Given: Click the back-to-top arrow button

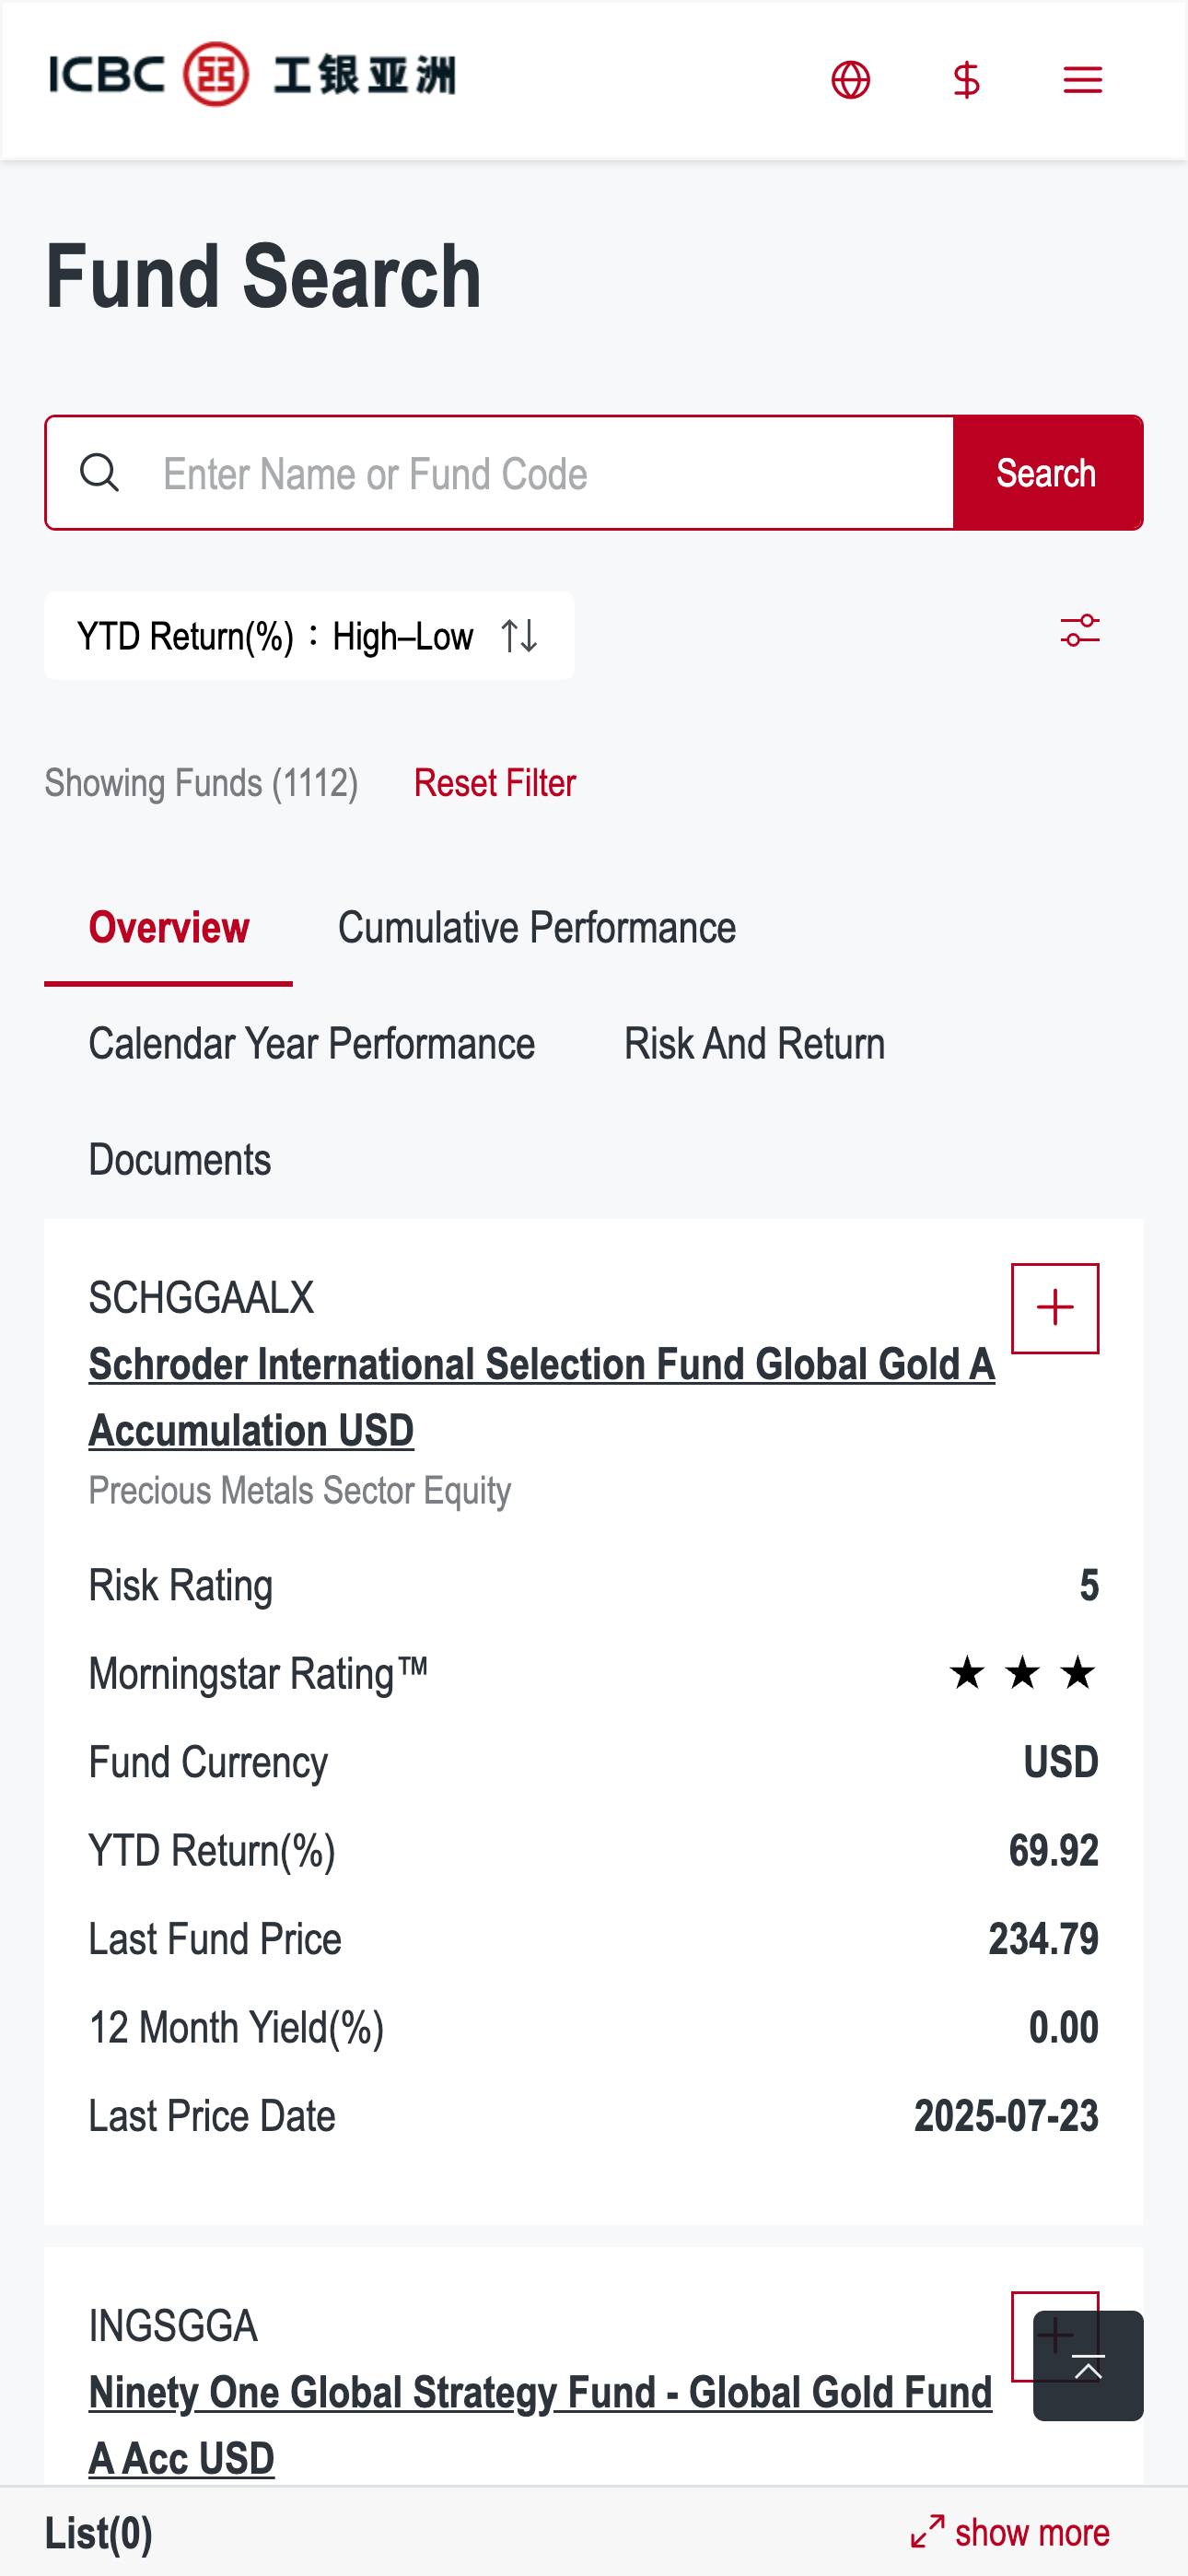Looking at the screenshot, I should [x=1088, y=2365].
